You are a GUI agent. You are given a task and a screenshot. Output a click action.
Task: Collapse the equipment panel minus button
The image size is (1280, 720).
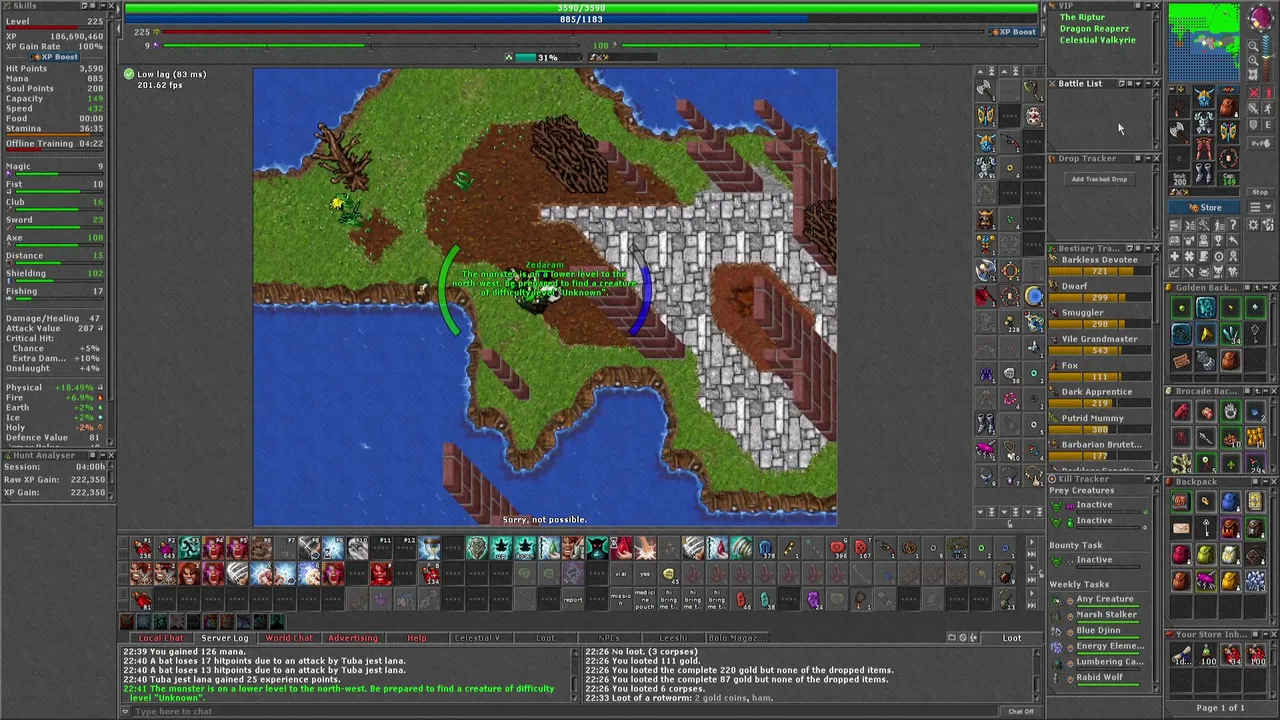click(x=1172, y=89)
